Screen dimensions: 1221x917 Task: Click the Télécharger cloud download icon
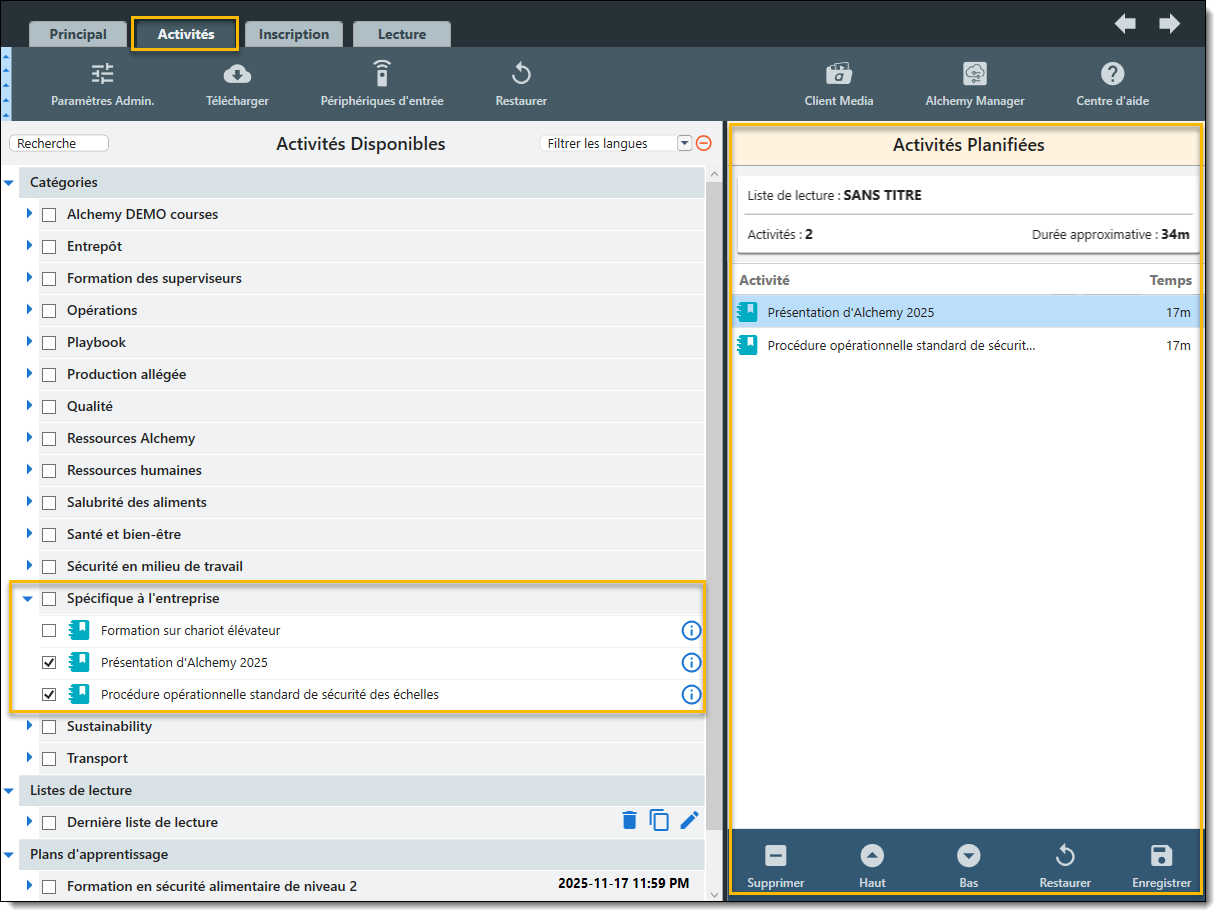(x=237, y=74)
